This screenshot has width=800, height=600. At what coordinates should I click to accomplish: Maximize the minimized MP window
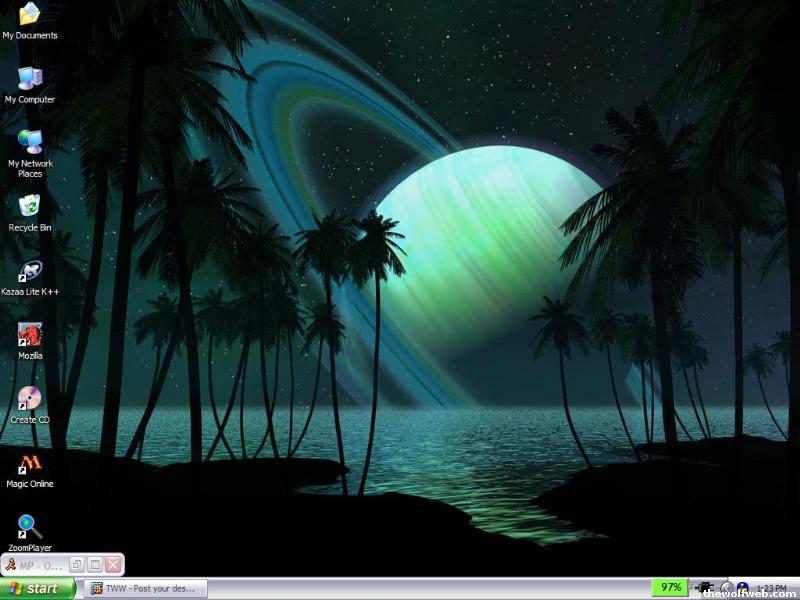tap(95, 565)
